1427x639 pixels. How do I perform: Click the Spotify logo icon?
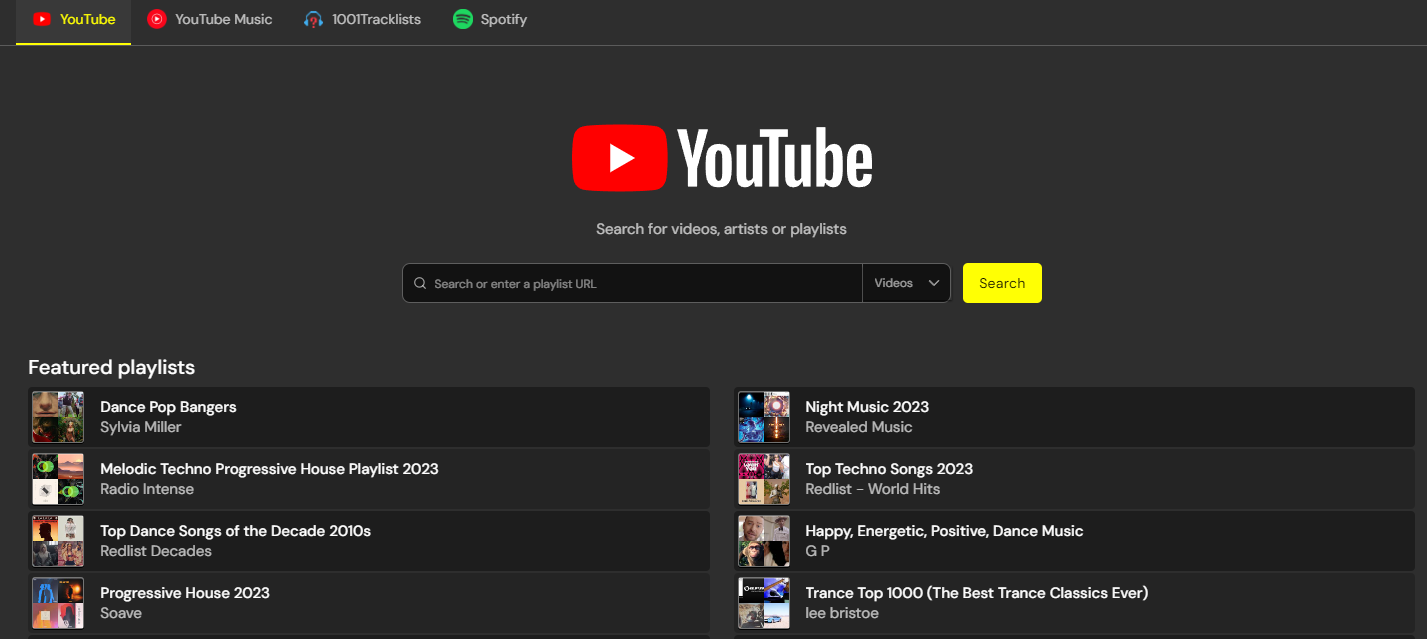[x=462, y=19]
